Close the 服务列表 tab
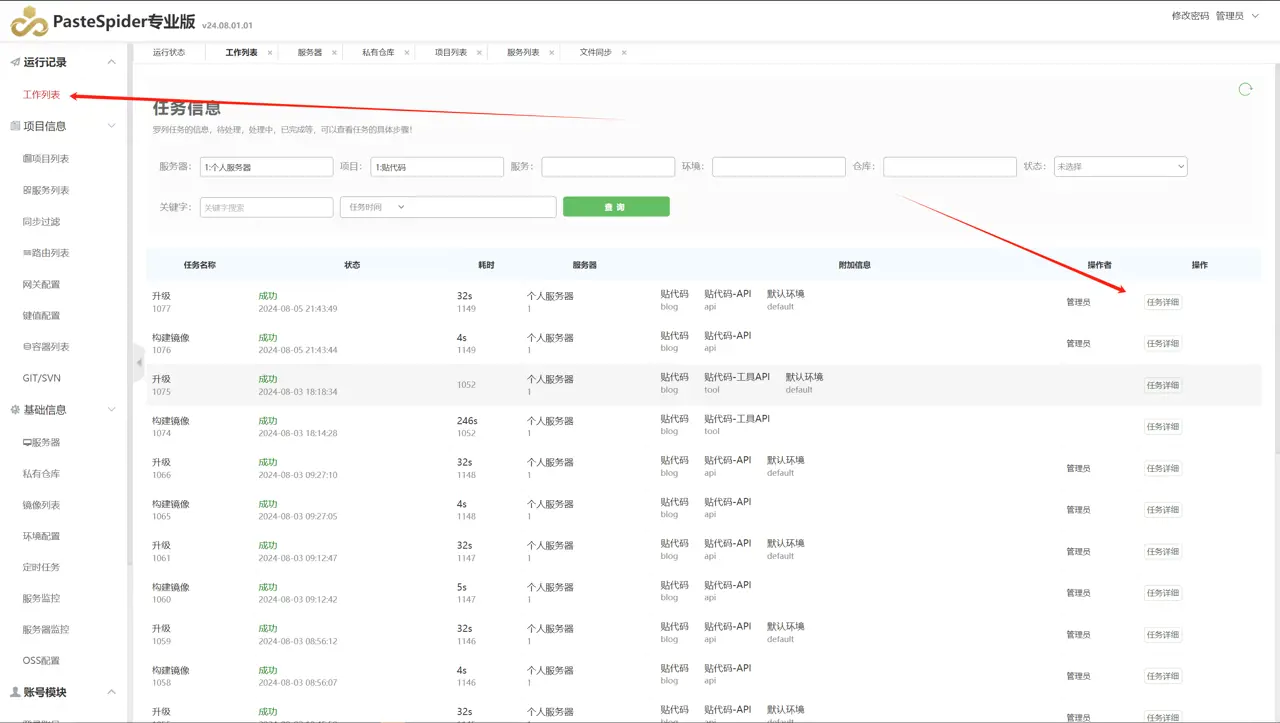Viewport: 1280px width, 723px height. click(552, 53)
